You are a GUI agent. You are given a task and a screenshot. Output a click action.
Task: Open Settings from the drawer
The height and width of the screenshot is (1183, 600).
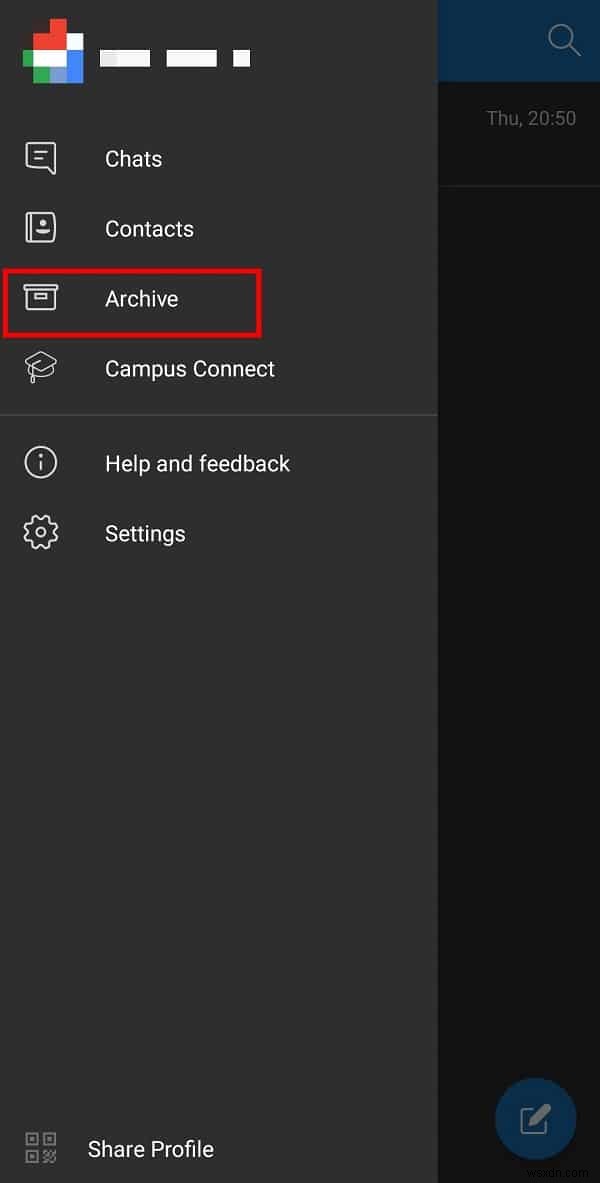coord(145,533)
